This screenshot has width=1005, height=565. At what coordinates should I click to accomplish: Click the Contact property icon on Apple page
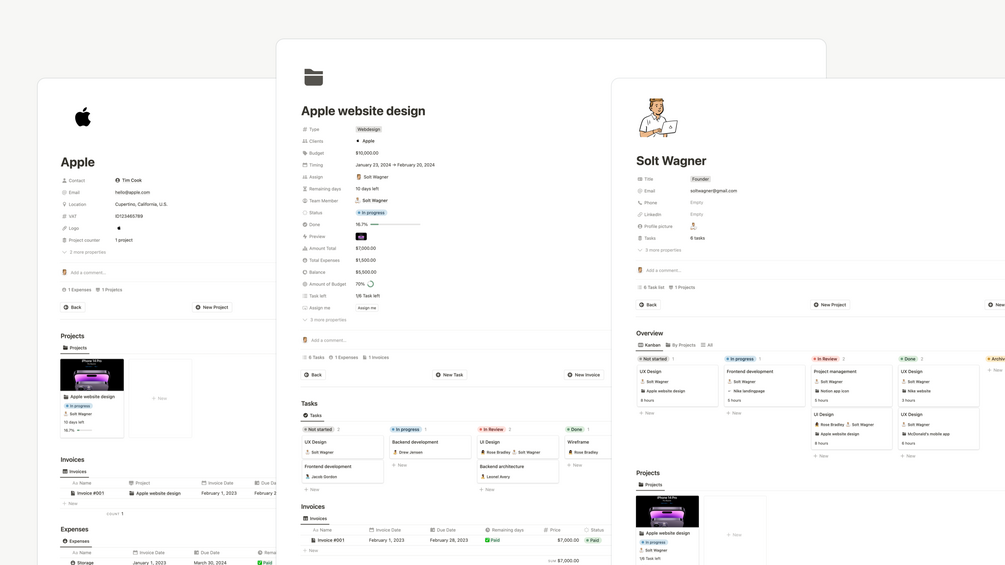(x=64, y=181)
